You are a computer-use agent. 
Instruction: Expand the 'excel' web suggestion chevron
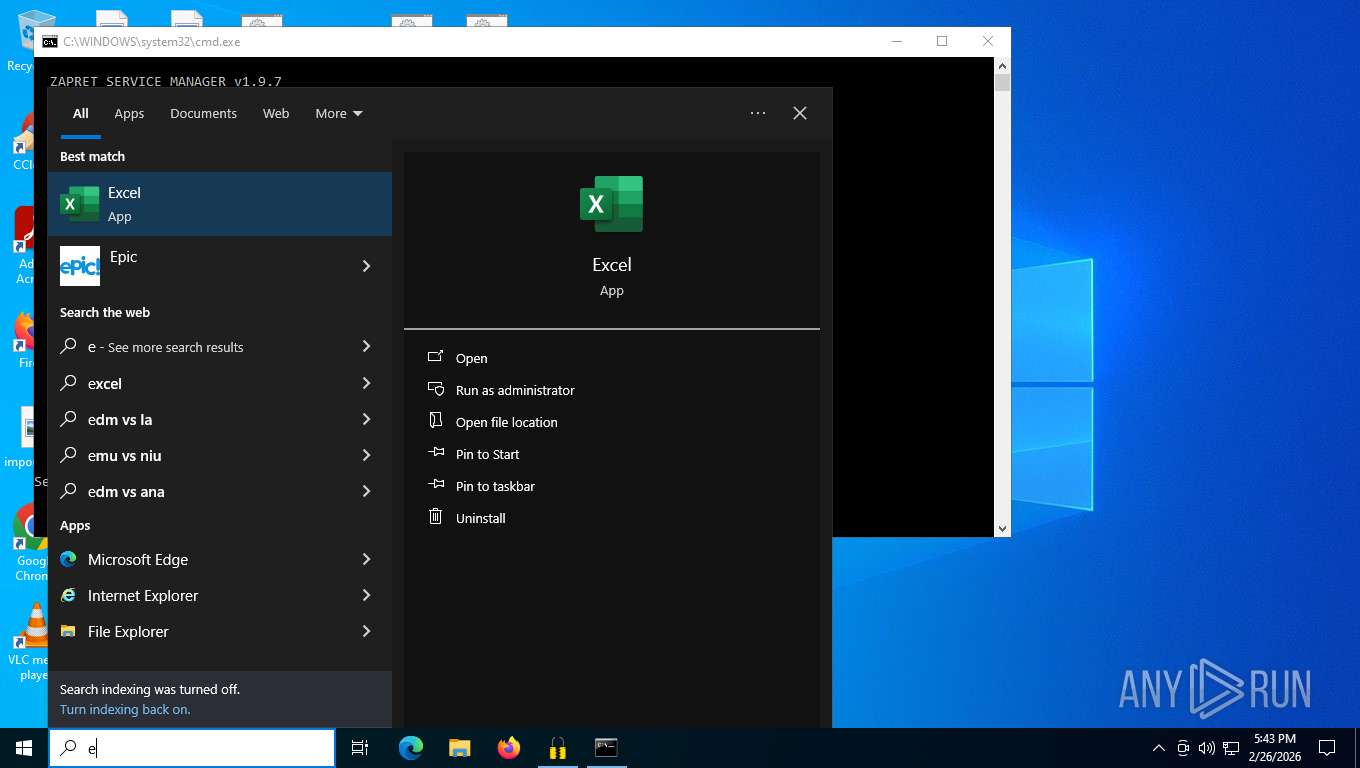click(x=366, y=383)
